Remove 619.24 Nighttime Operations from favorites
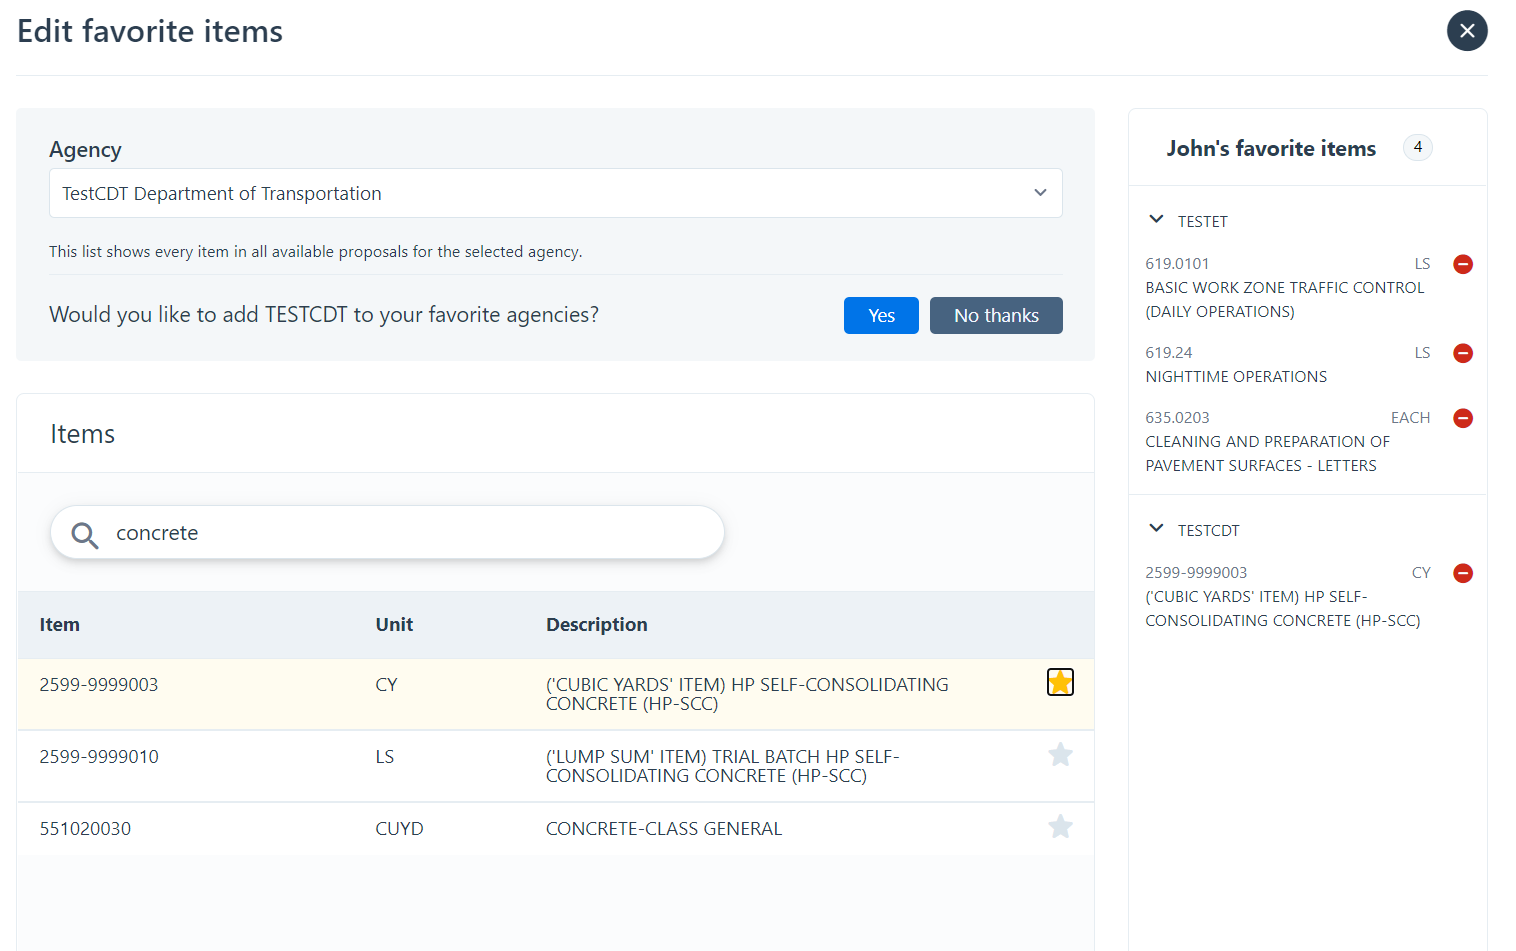The width and height of the screenshot is (1516, 951). point(1462,354)
